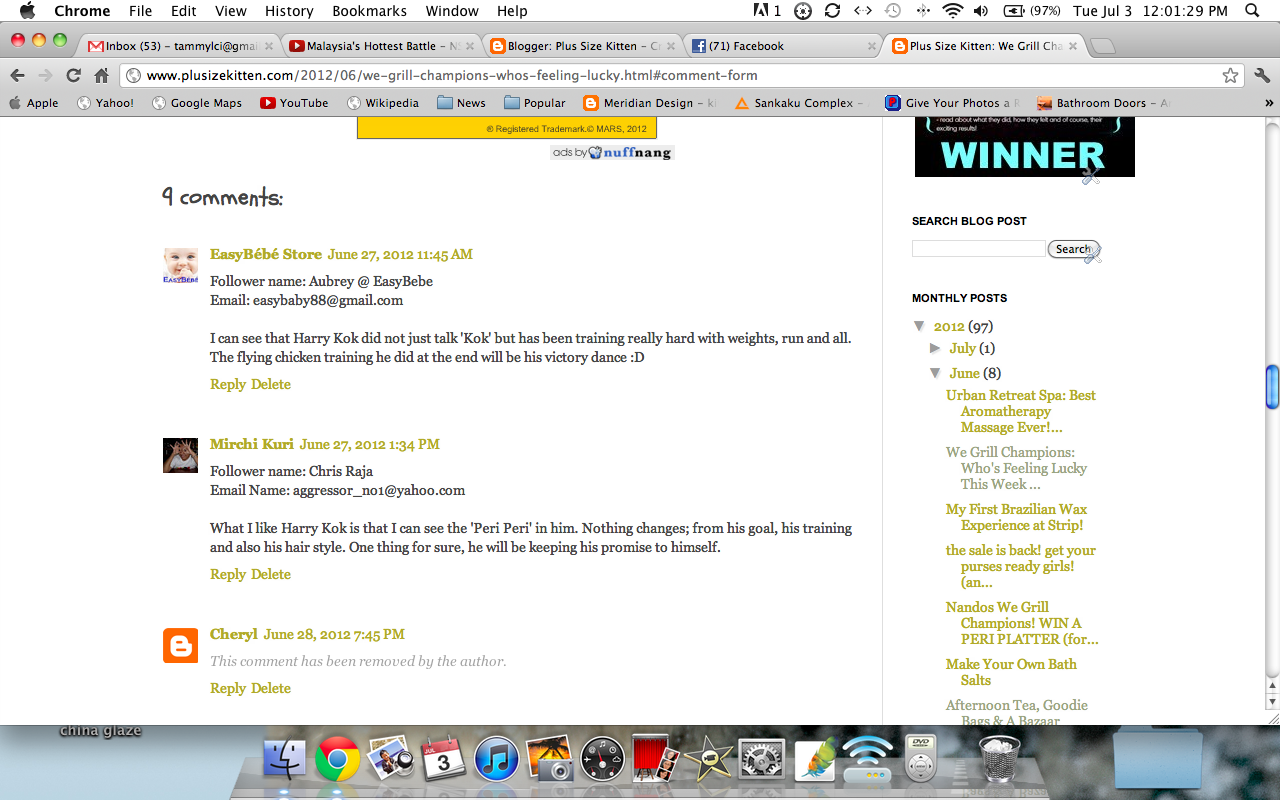Screen dimensions: 1280x800
Task: Open a new tab
Action: click(x=1101, y=46)
